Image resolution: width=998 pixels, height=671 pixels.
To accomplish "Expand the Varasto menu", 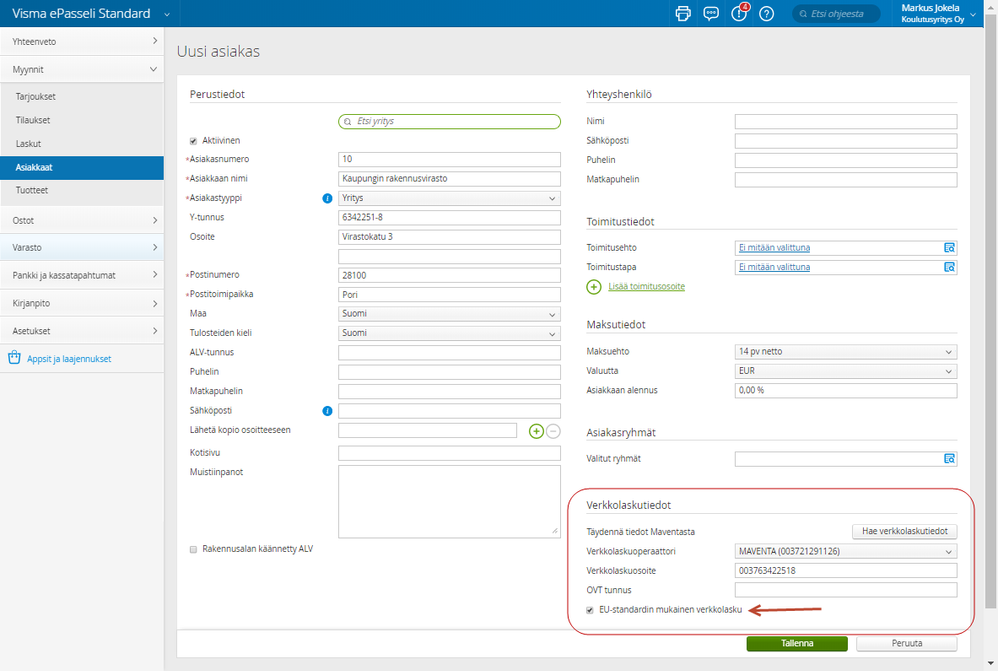I will 82,248.
